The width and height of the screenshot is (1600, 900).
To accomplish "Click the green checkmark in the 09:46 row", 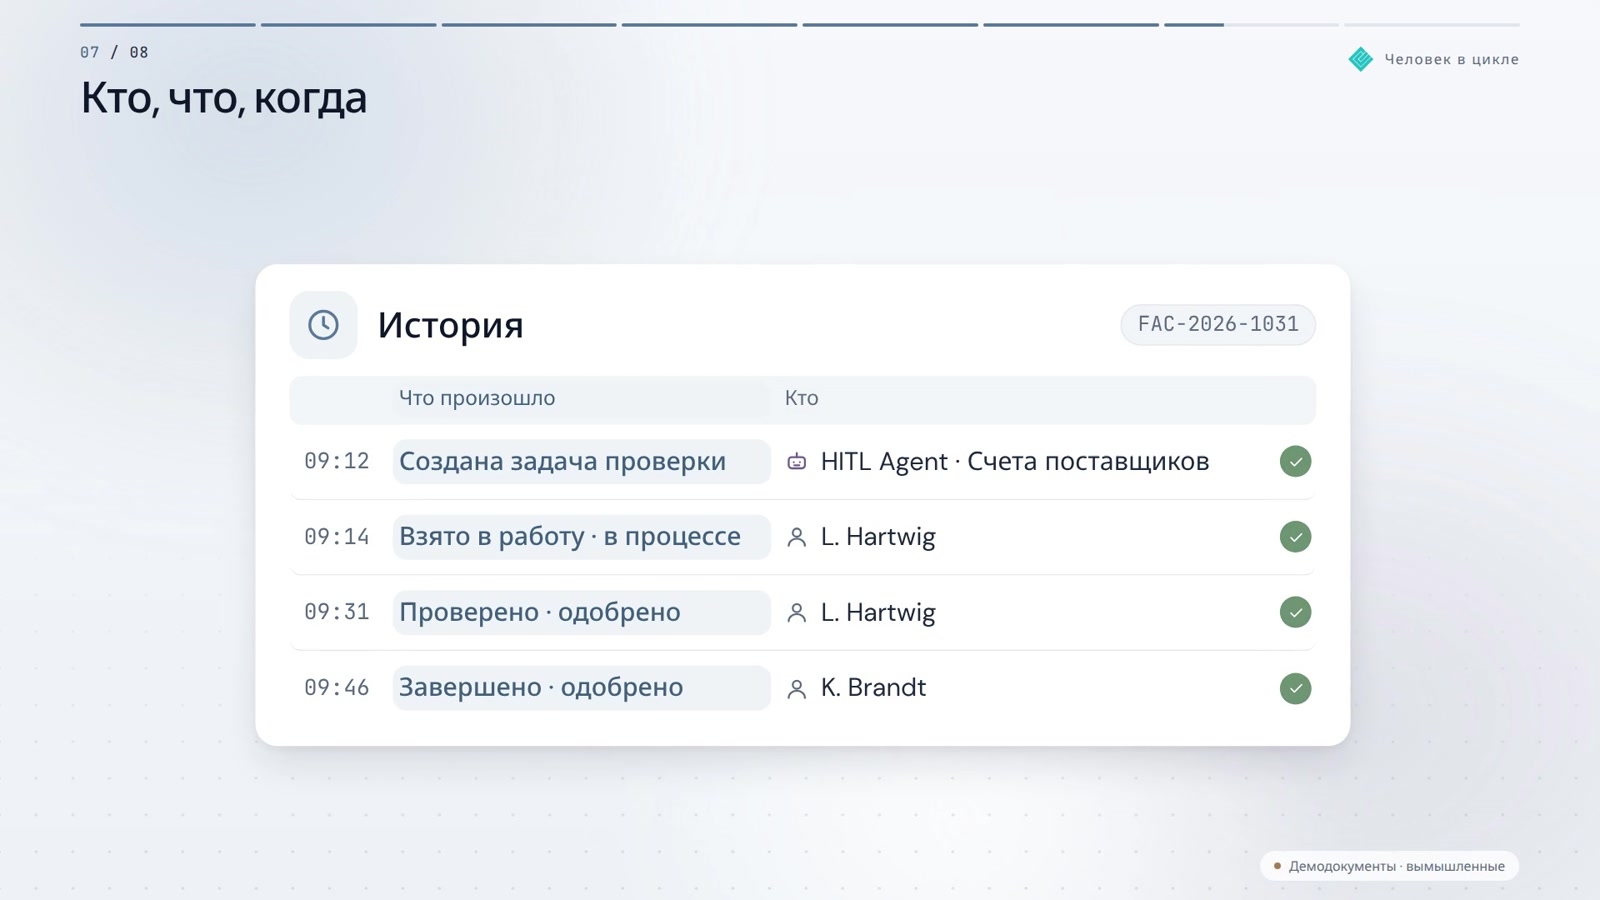I will coord(1295,688).
